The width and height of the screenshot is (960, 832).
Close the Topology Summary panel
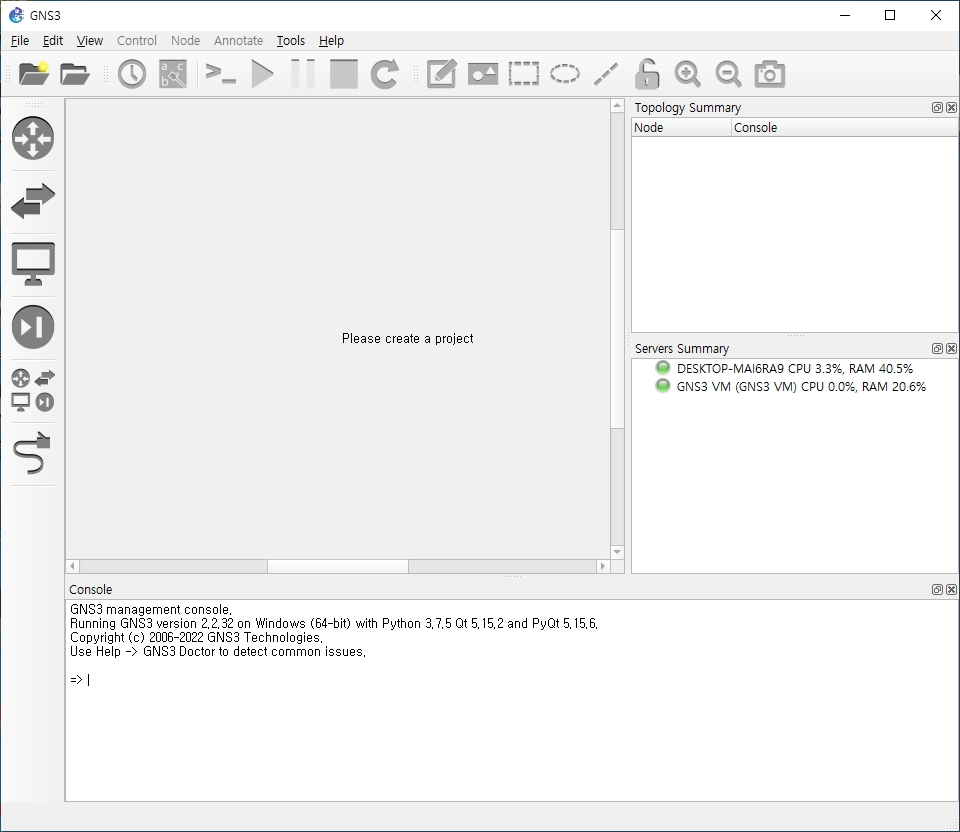pos(951,107)
